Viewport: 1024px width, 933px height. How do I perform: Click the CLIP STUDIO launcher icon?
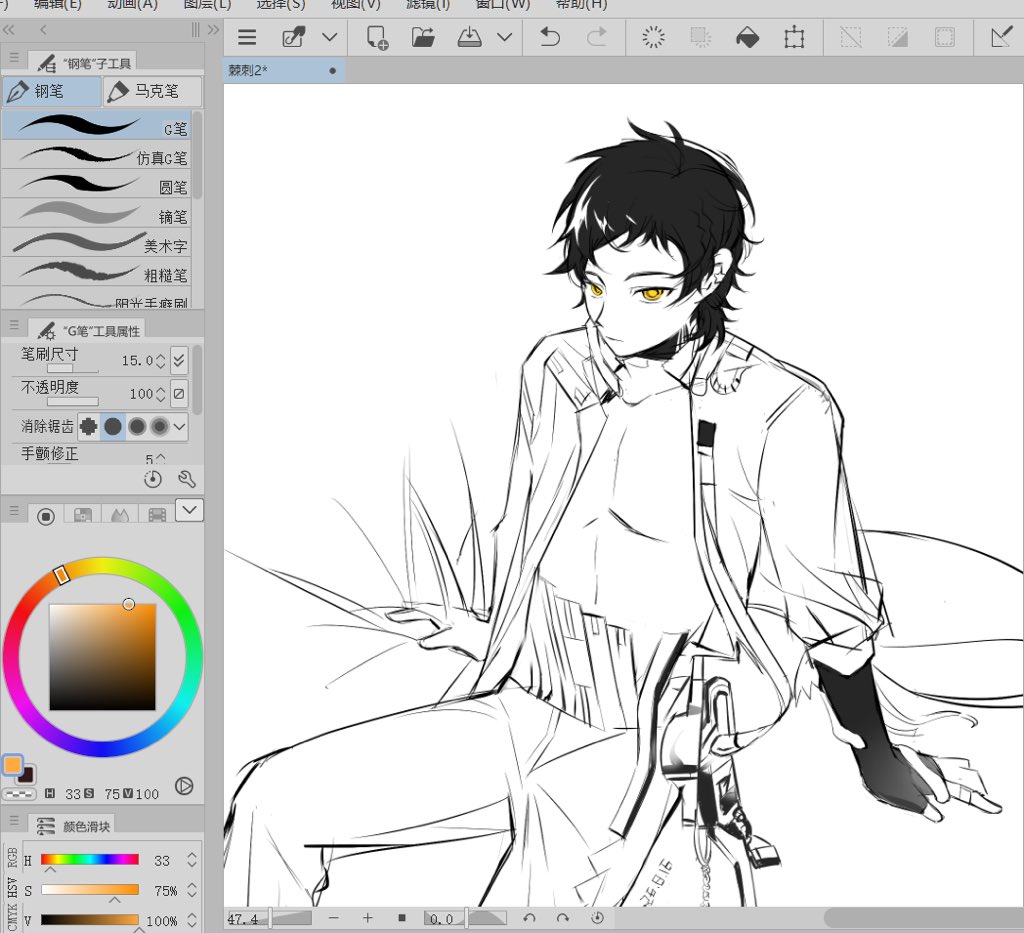click(x=294, y=37)
